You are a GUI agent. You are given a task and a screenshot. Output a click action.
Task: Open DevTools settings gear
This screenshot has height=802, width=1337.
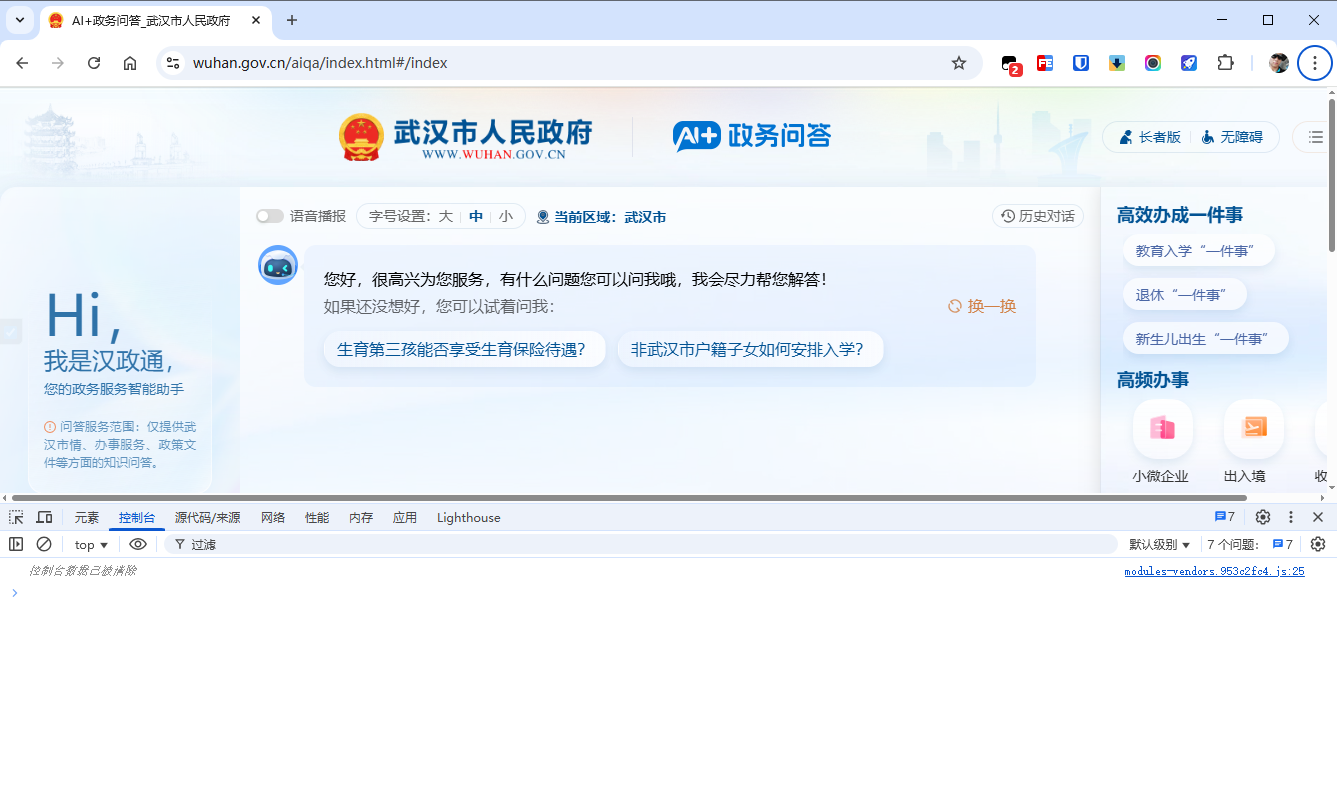coord(1262,517)
